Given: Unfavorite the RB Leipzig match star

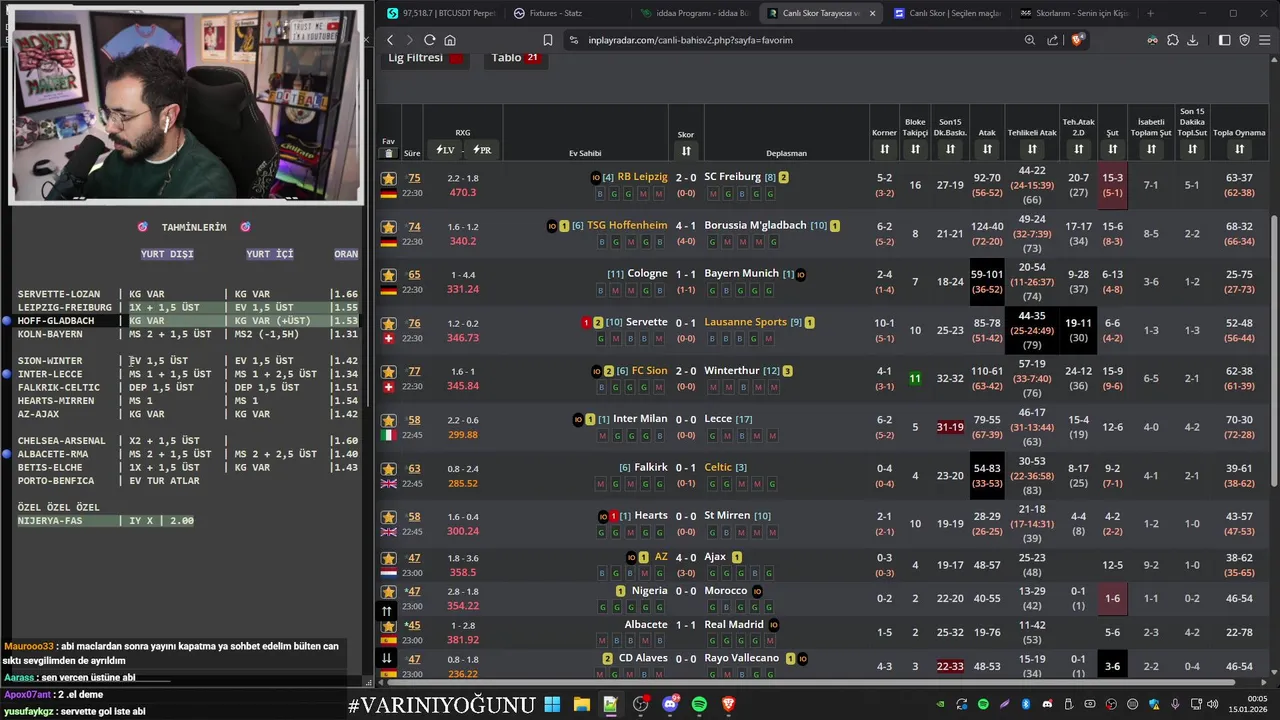Looking at the screenshot, I should coord(389,178).
